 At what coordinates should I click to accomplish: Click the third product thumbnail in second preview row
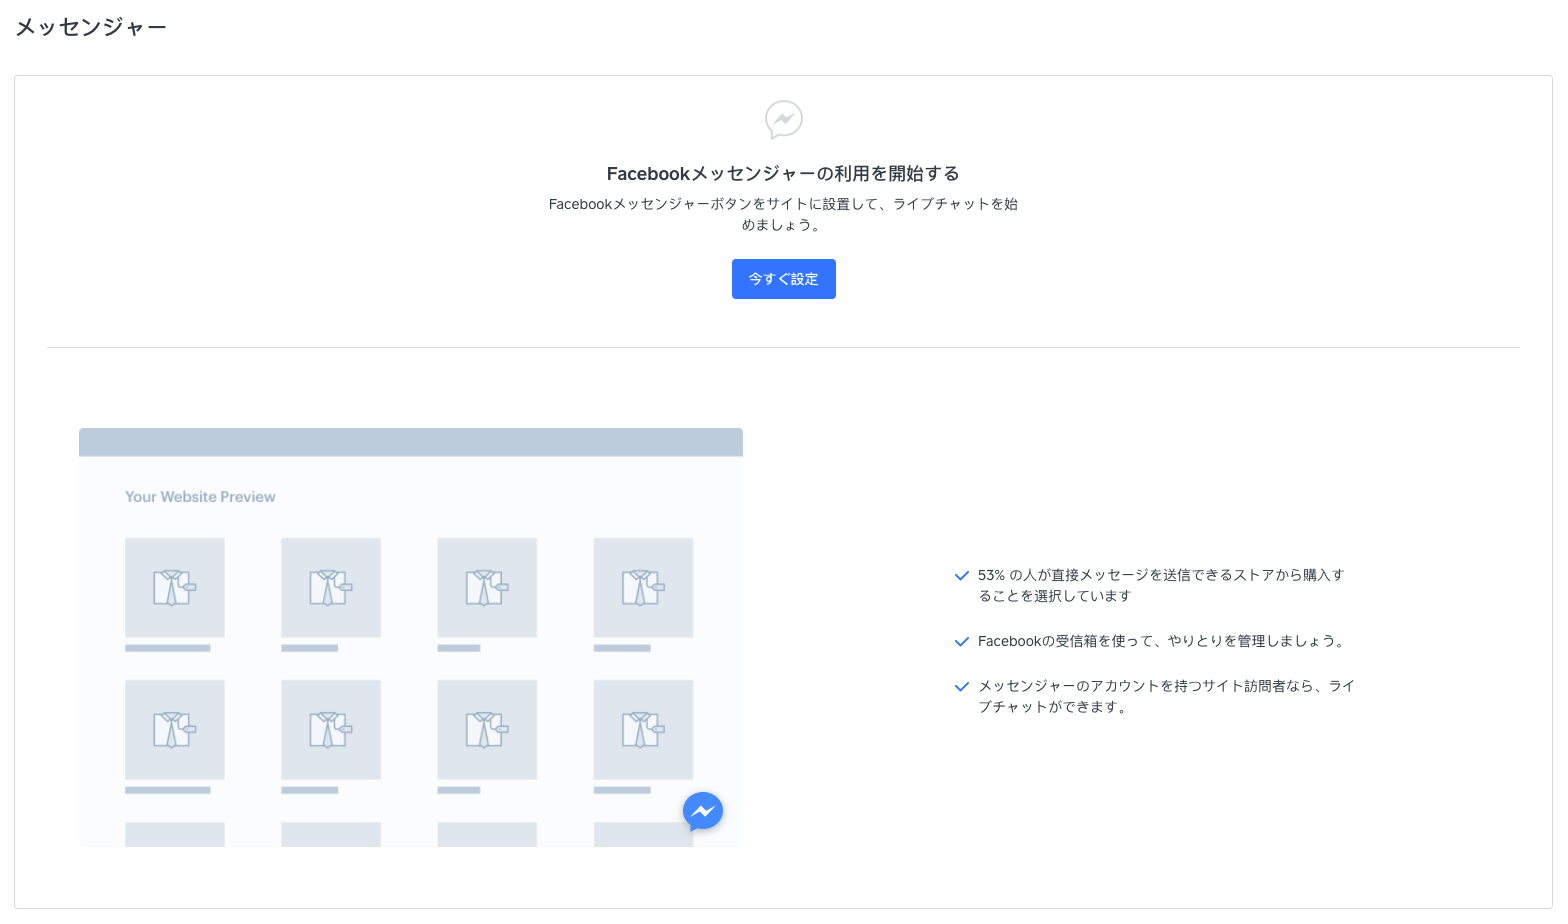[x=487, y=730]
